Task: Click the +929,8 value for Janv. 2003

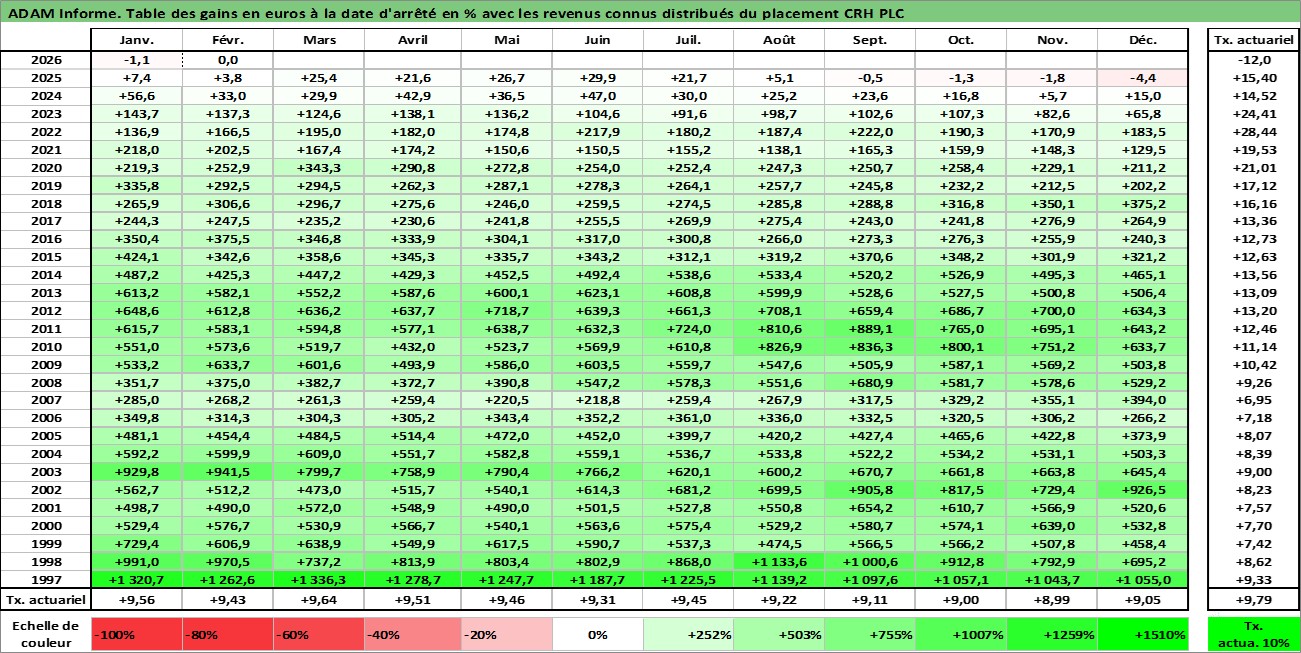Action: (136, 472)
